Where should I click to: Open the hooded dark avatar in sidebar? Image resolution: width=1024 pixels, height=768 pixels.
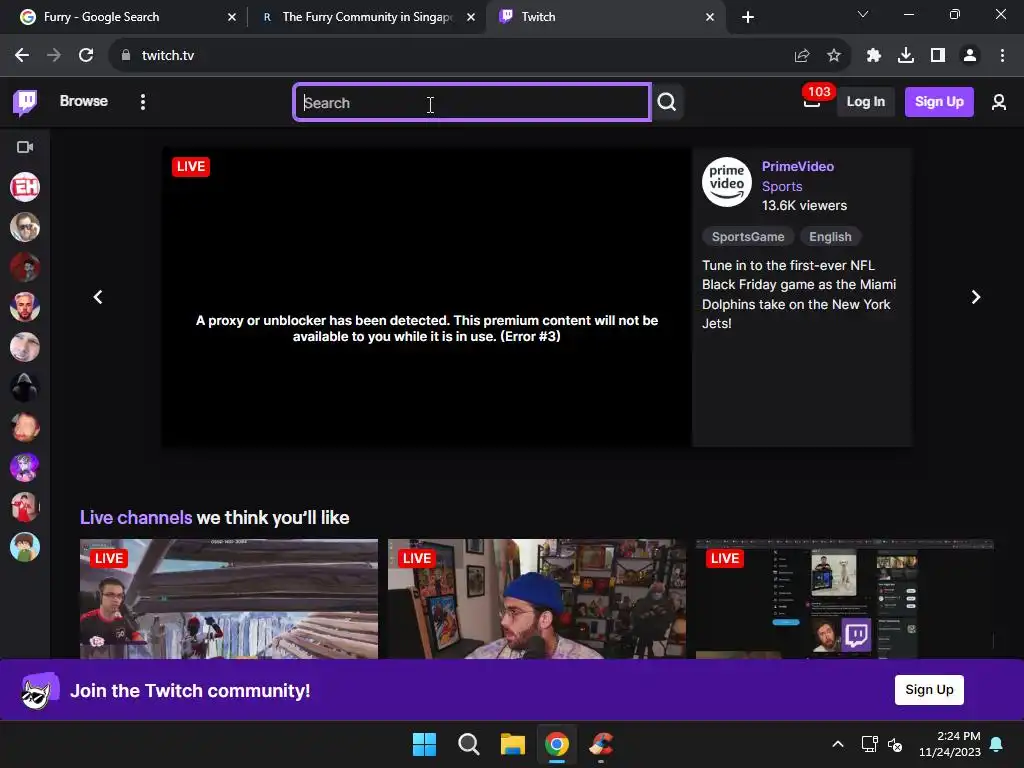click(x=25, y=387)
